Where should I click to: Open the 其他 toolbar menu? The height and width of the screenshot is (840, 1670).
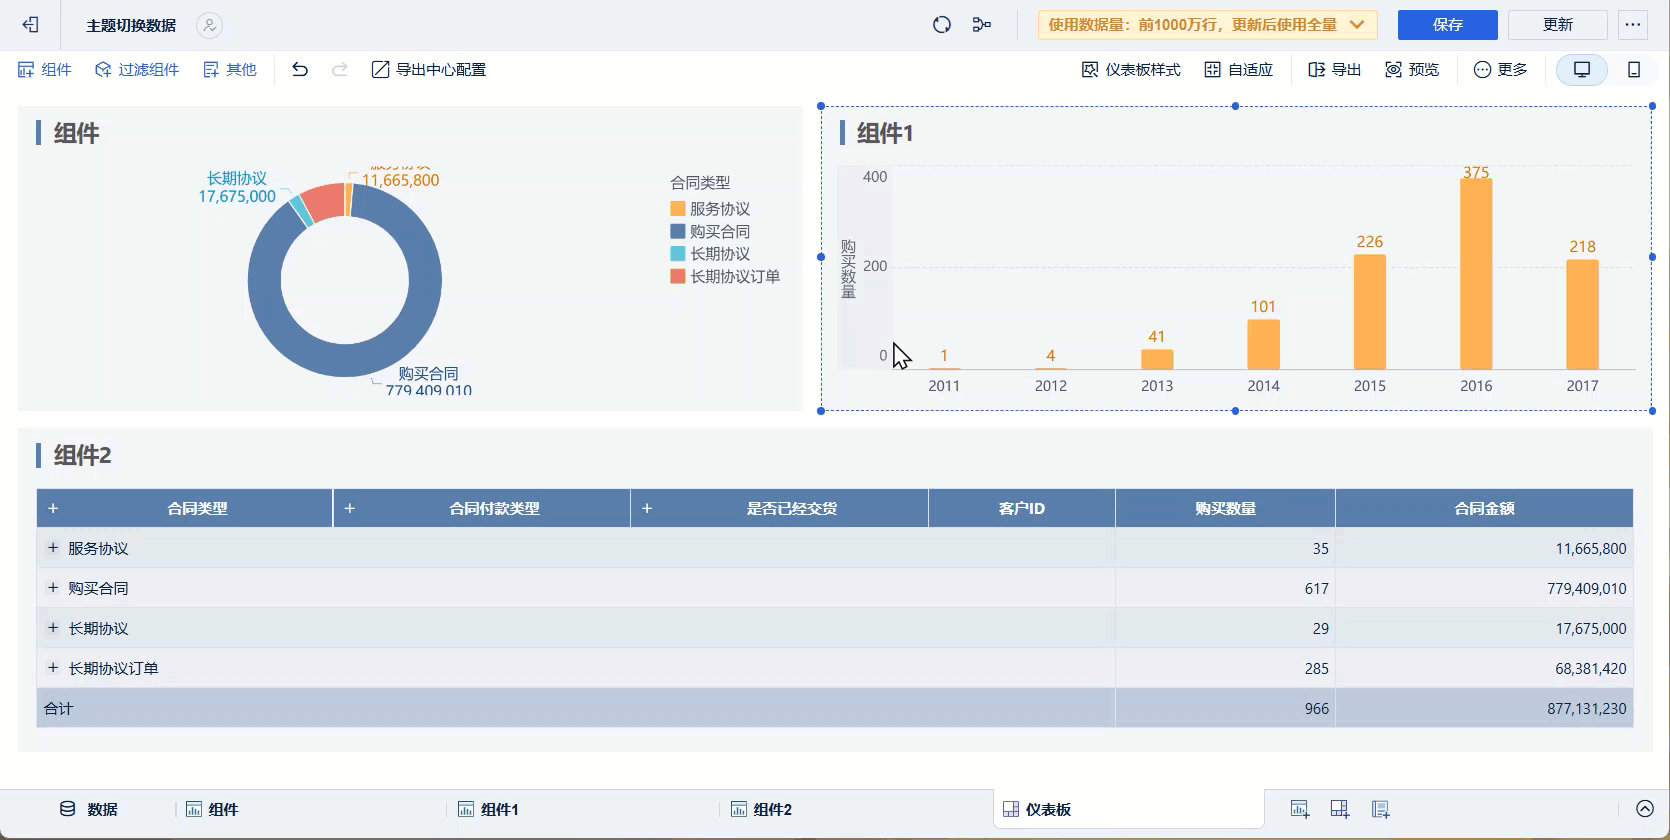point(230,70)
